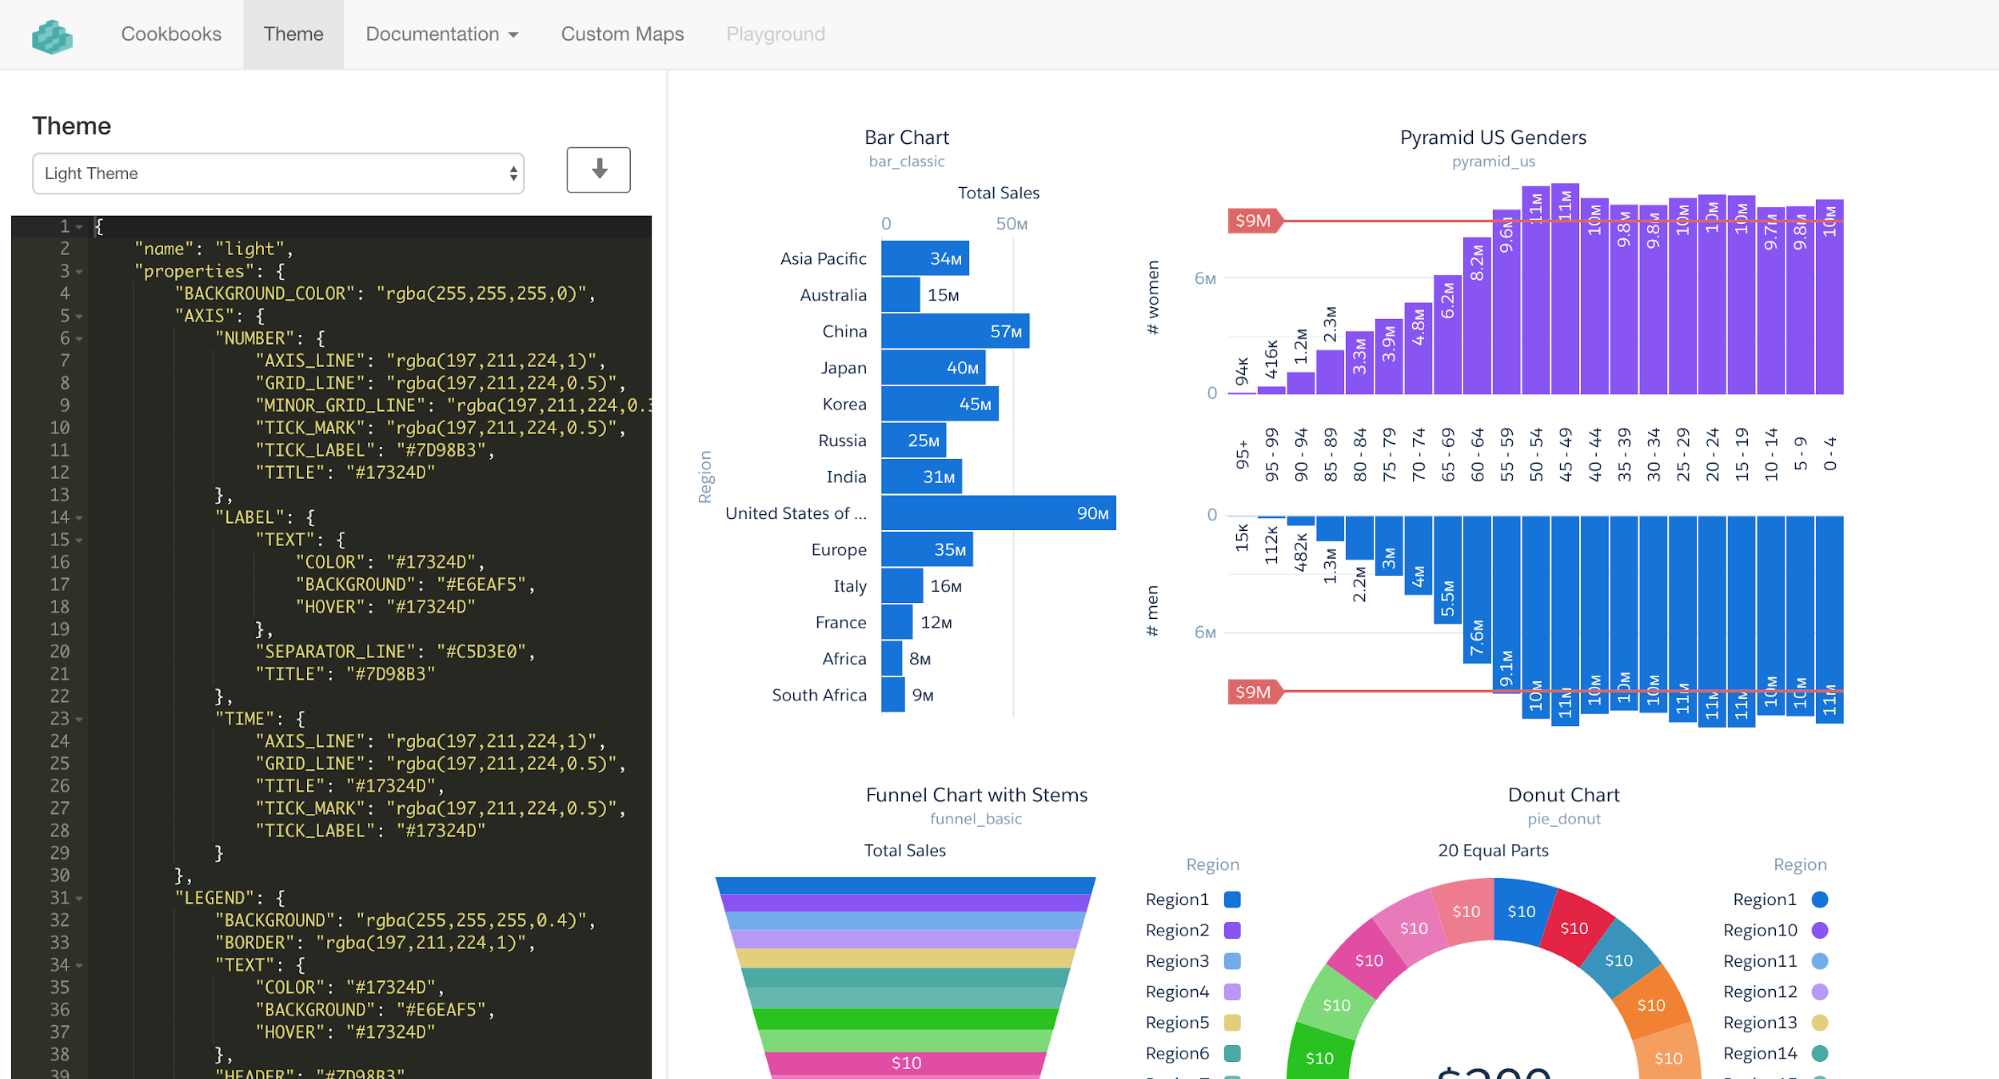Screen dimensions: 1999x1079
Task: Select the United States 90M bar
Action: tap(997, 513)
